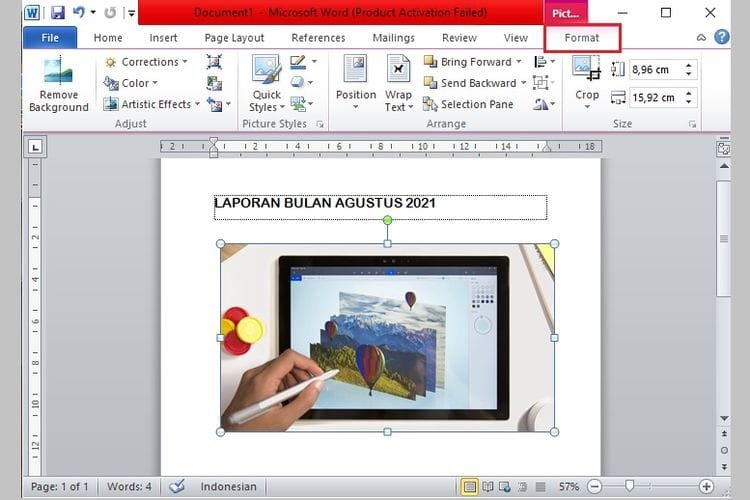Image resolution: width=750 pixels, height=500 pixels.
Task: Click the Picture Effects icon
Action: [298, 83]
